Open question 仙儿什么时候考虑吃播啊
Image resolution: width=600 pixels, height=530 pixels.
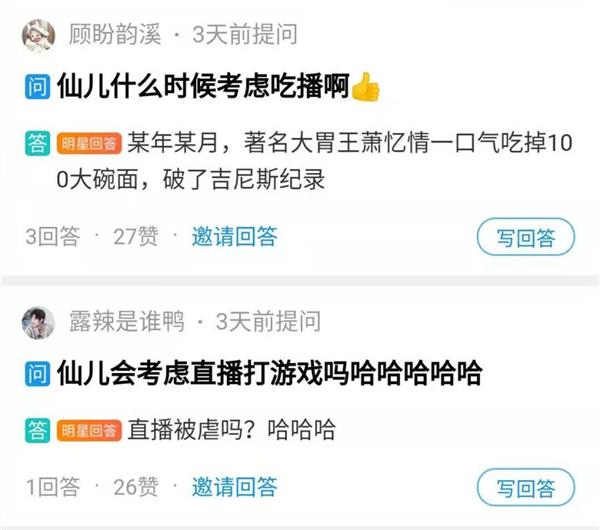click(203, 86)
